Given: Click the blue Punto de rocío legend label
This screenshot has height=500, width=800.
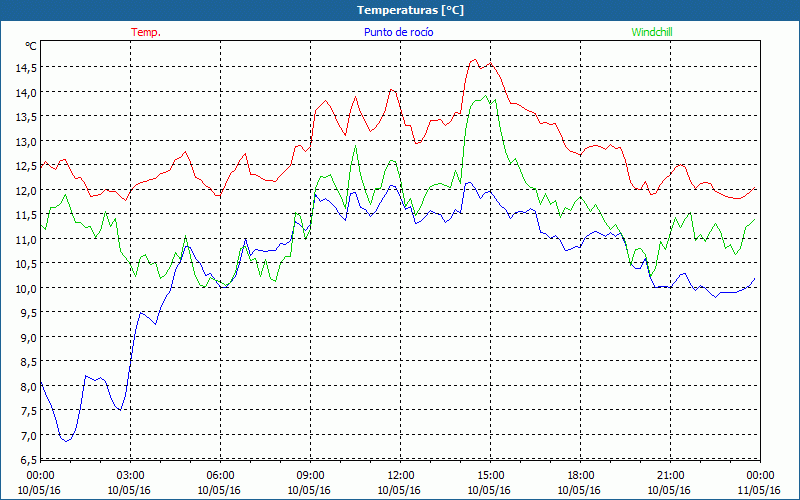Looking at the screenshot, I should 399,32.
